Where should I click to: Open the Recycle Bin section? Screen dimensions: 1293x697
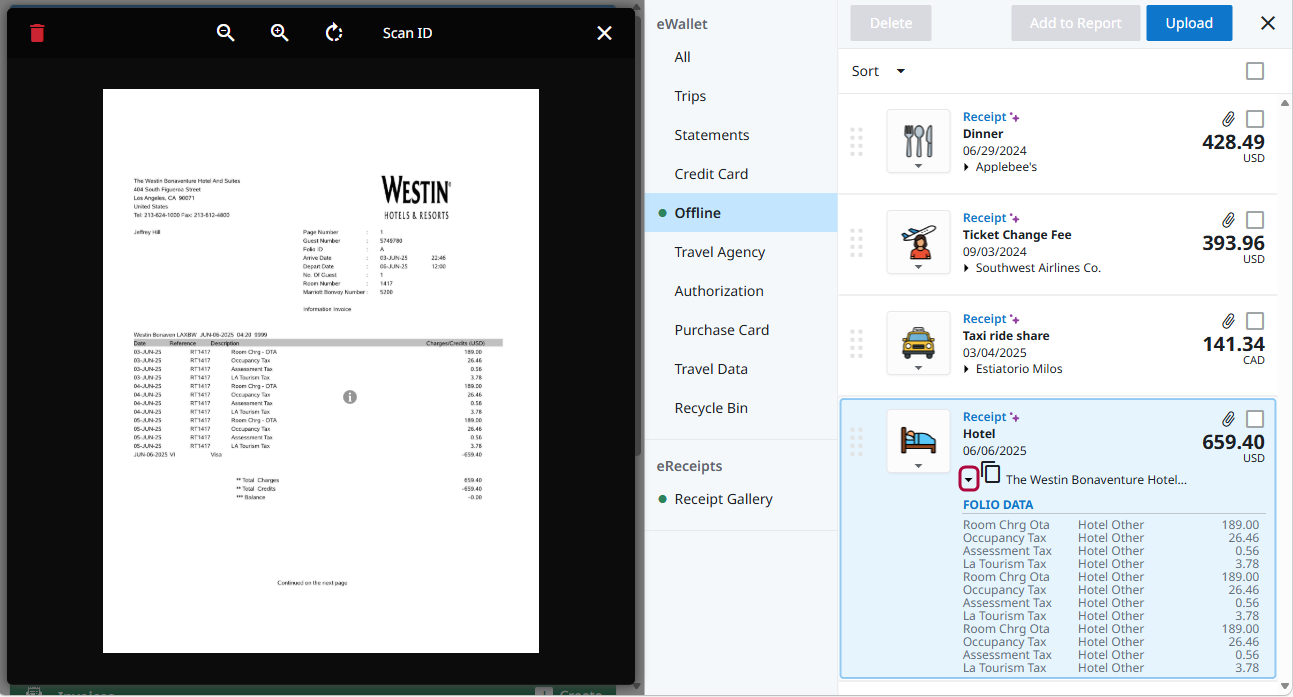pos(711,407)
